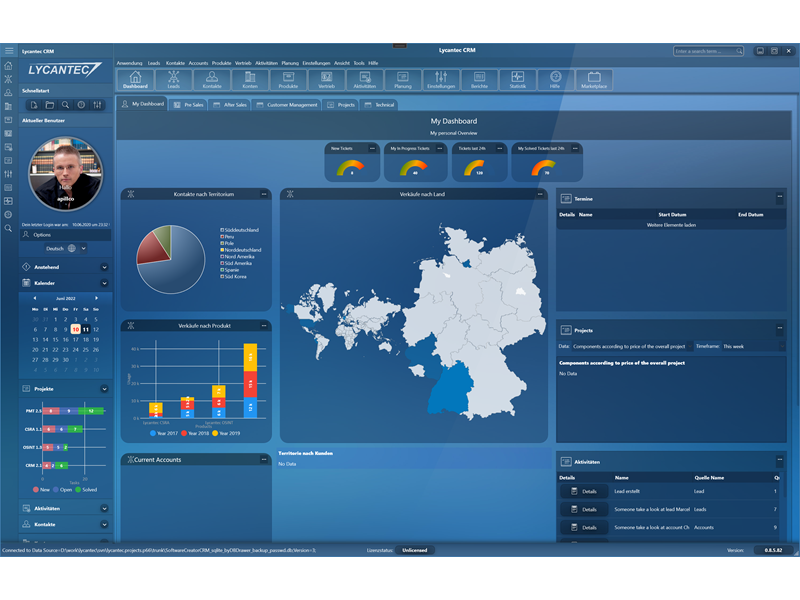This screenshot has width=800, height=600.
Task: Switch to the Pre Sales tab
Action: pos(189,105)
